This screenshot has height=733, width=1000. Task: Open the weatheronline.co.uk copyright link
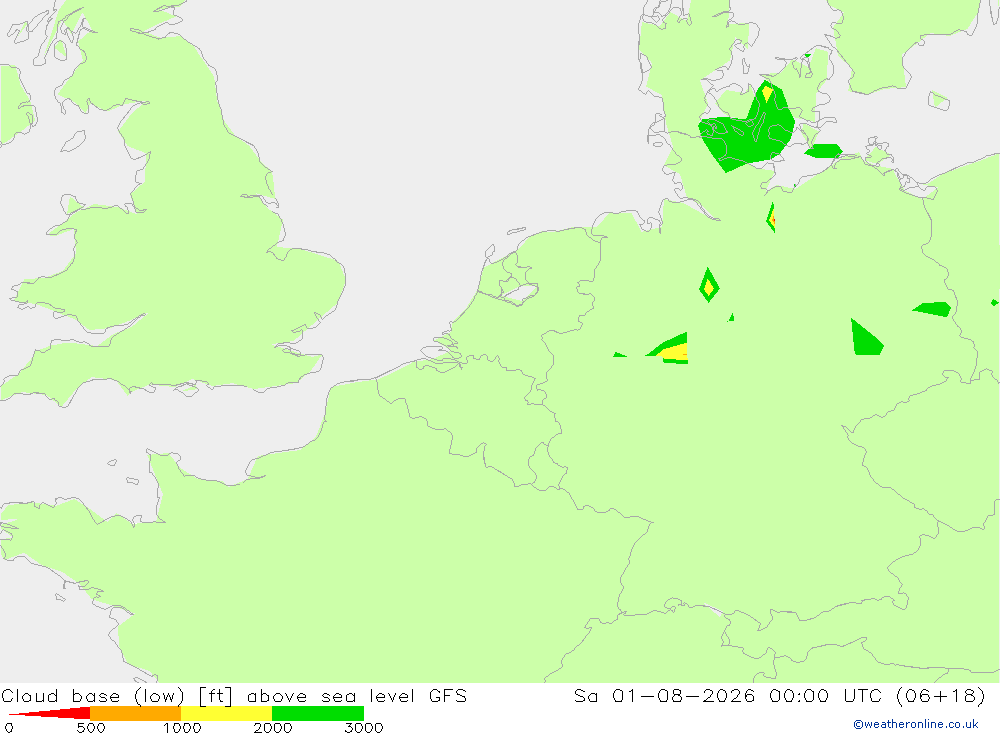pyautogui.click(x=916, y=724)
